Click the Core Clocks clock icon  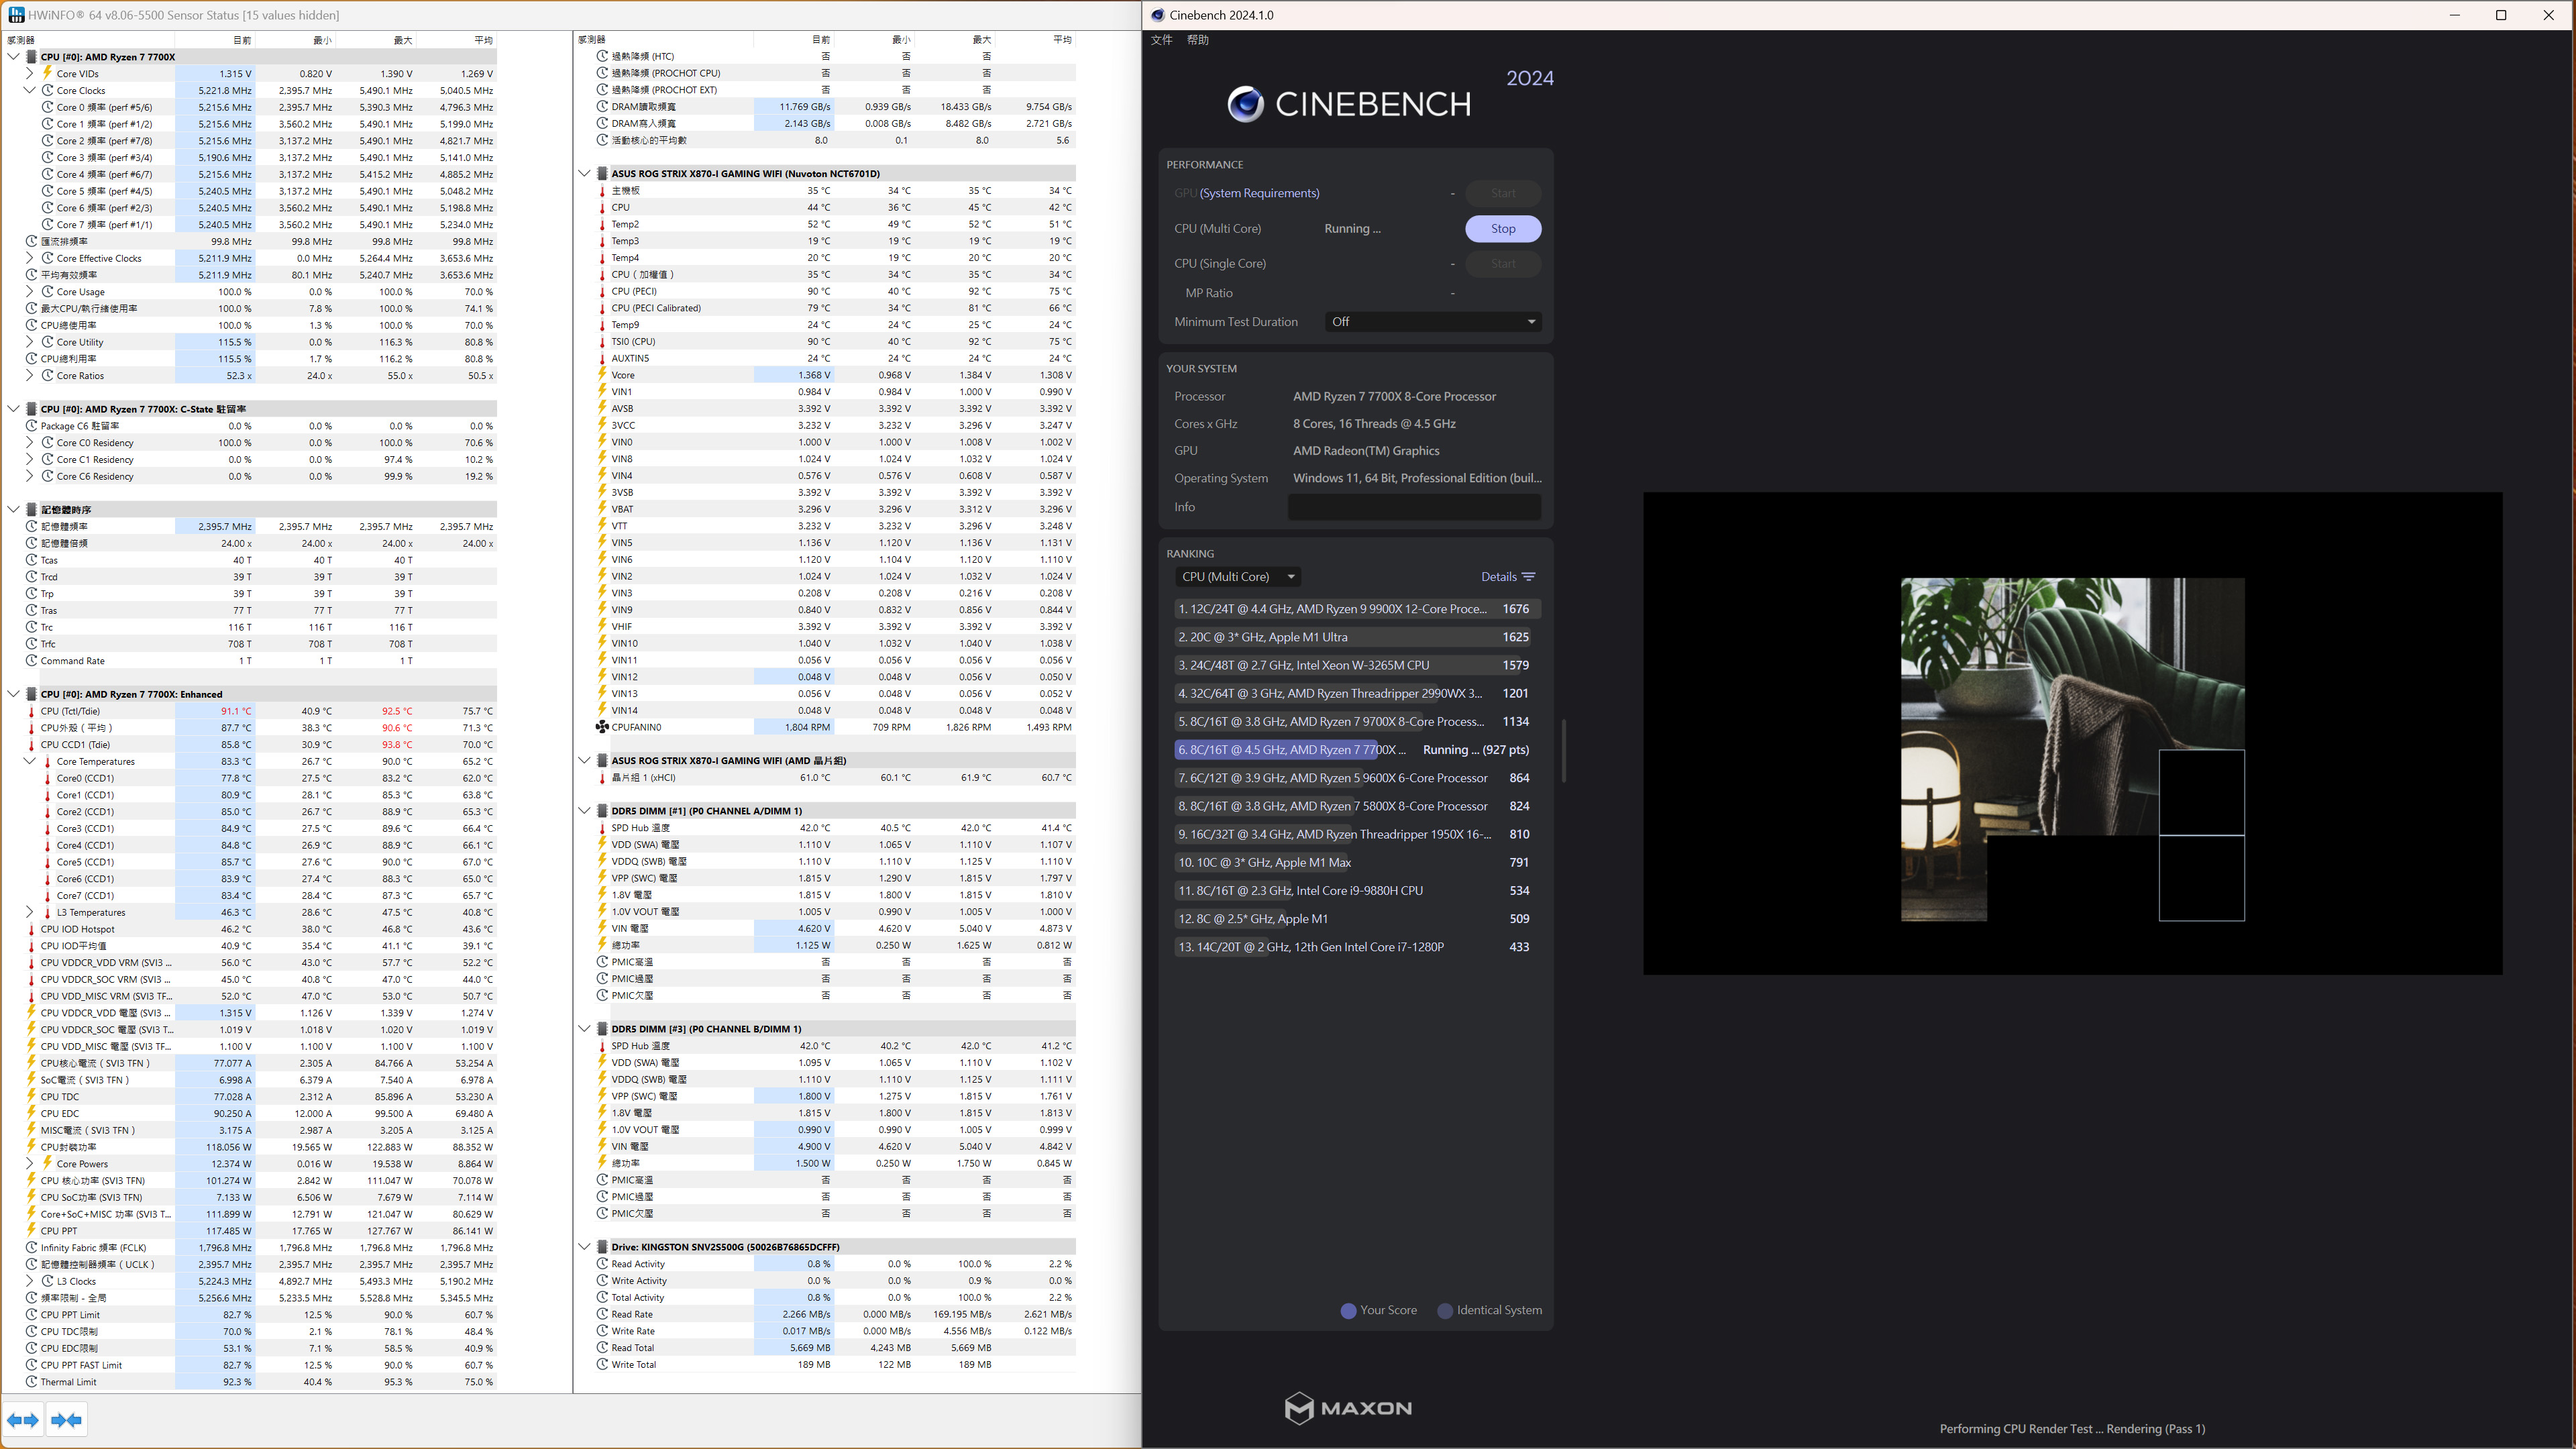(47, 90)
